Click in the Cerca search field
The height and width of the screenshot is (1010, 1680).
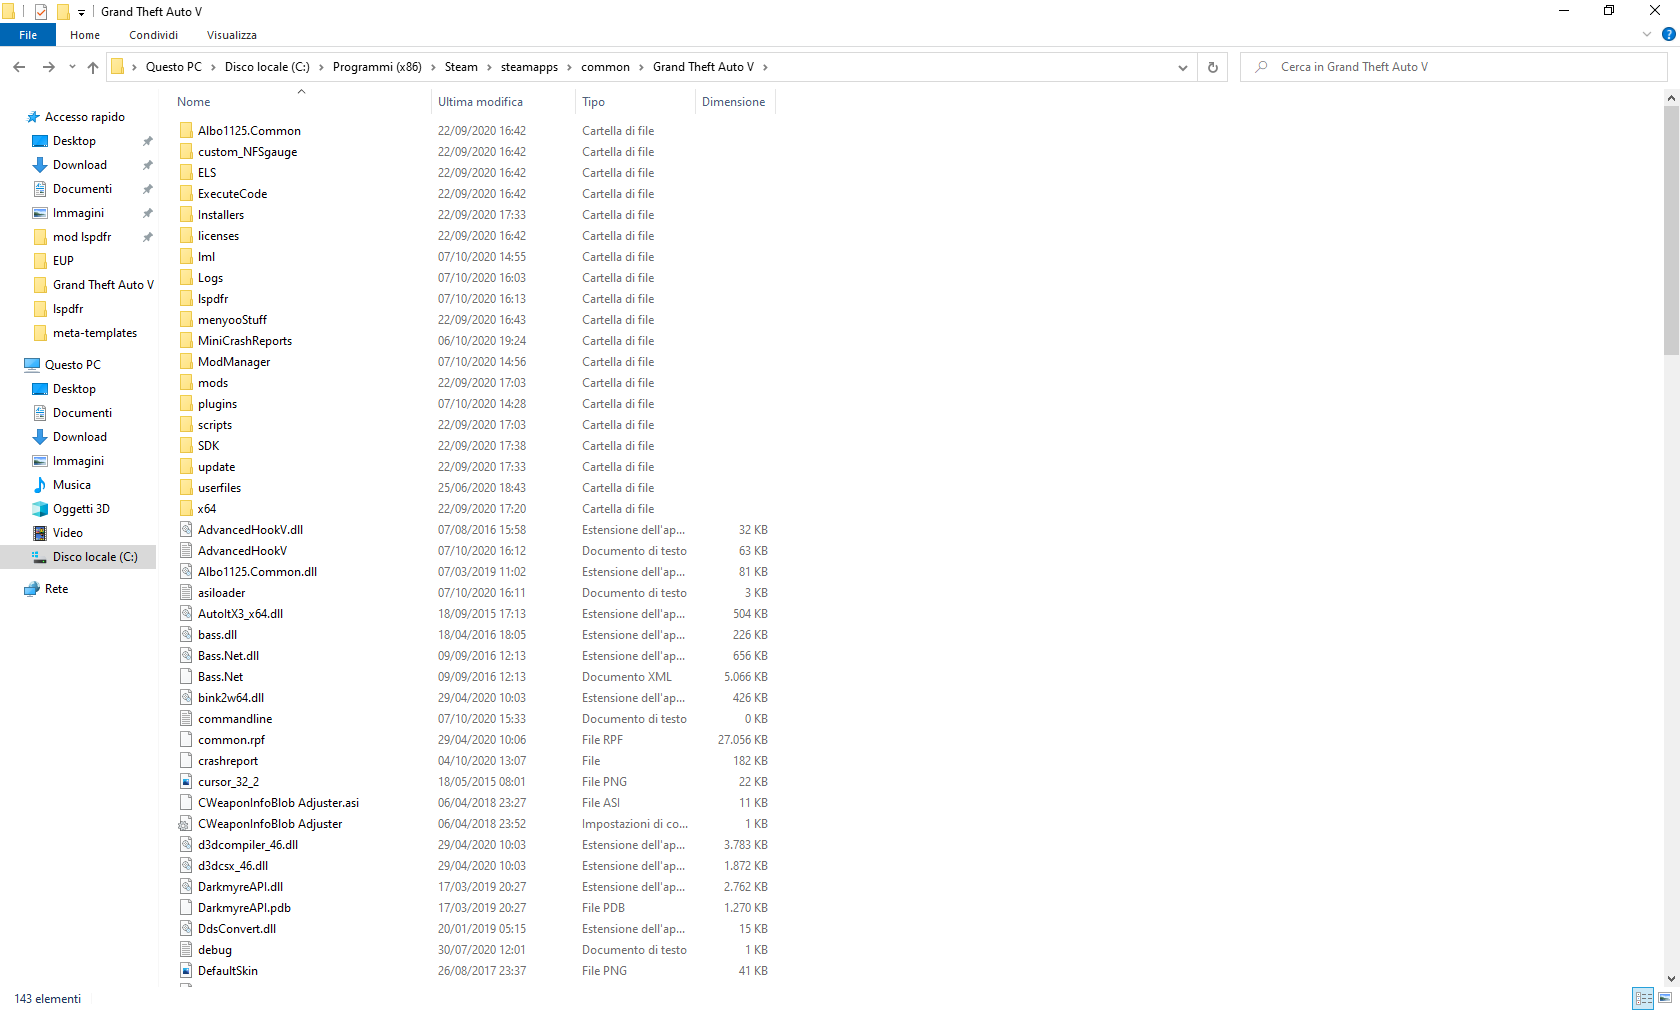[1453, 67]
